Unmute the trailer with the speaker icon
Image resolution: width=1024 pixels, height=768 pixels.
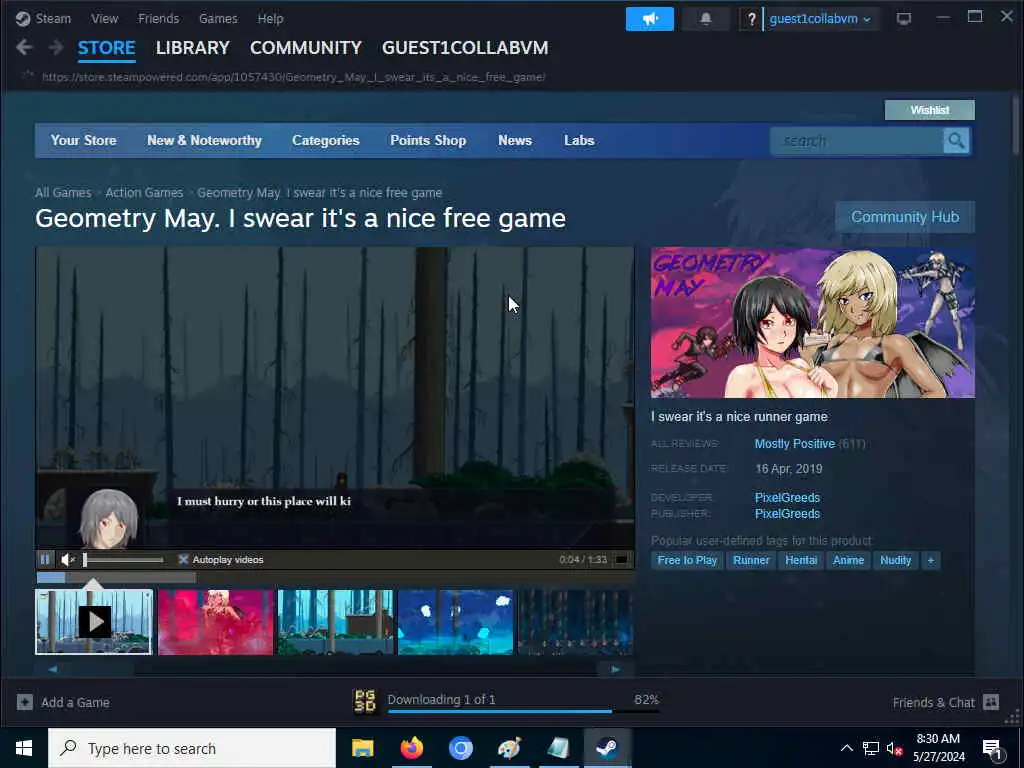(x=68, y=559)
